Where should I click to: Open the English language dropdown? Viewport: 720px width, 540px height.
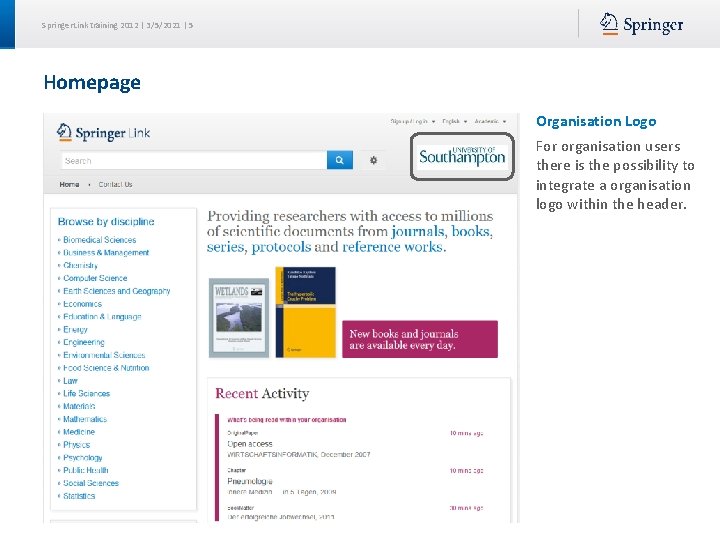pos(454,121)
